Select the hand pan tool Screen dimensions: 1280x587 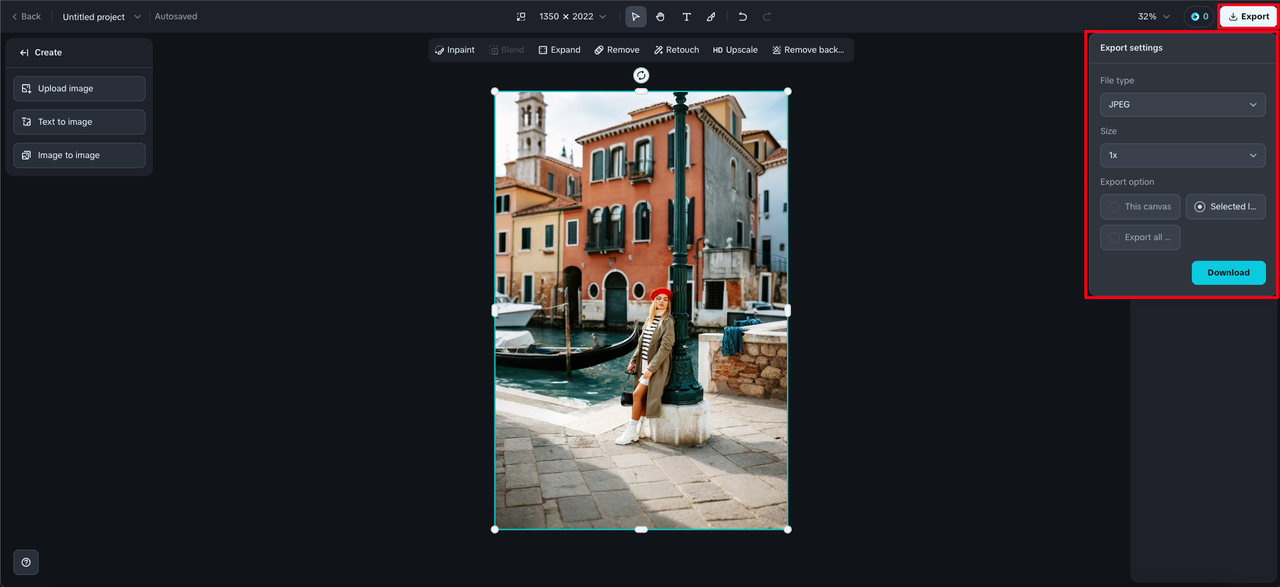661,17
